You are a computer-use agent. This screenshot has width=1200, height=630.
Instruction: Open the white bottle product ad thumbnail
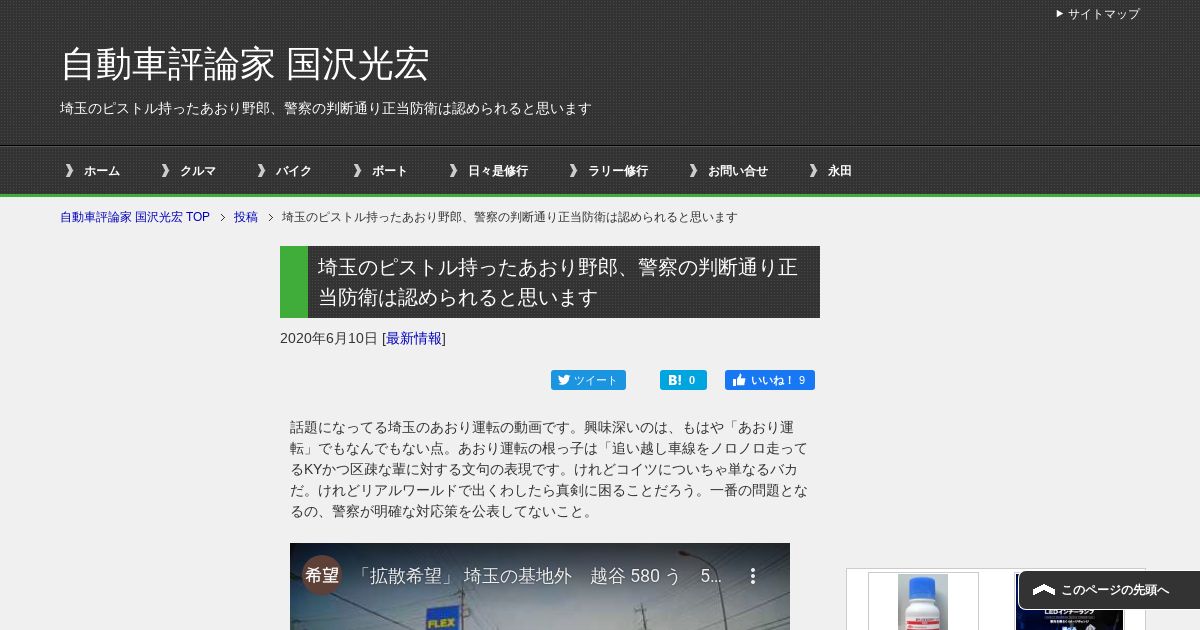point(923,601)
